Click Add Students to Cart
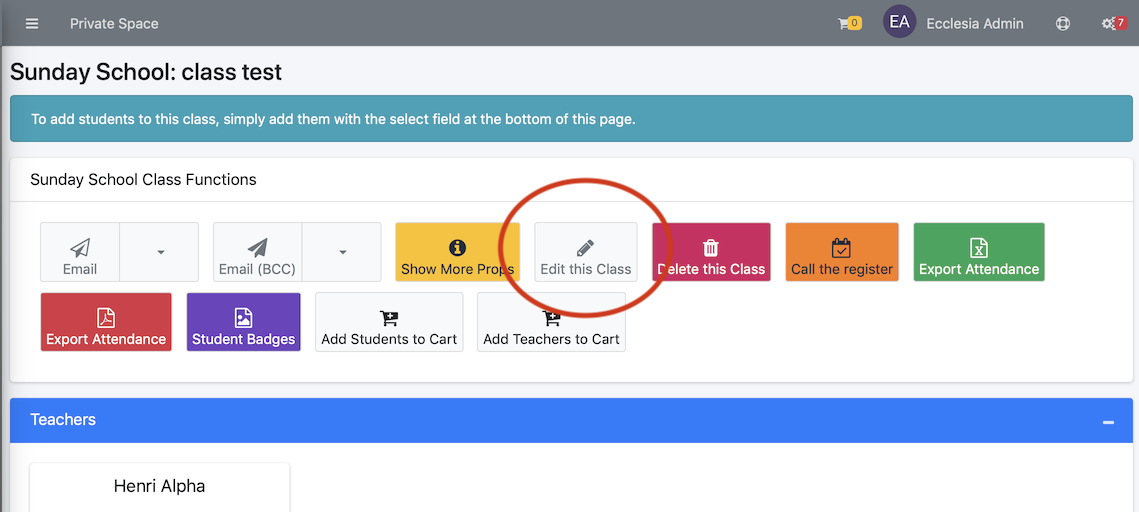The width and height of the screenshot is (1139, 512). click(x=389, y=322)
